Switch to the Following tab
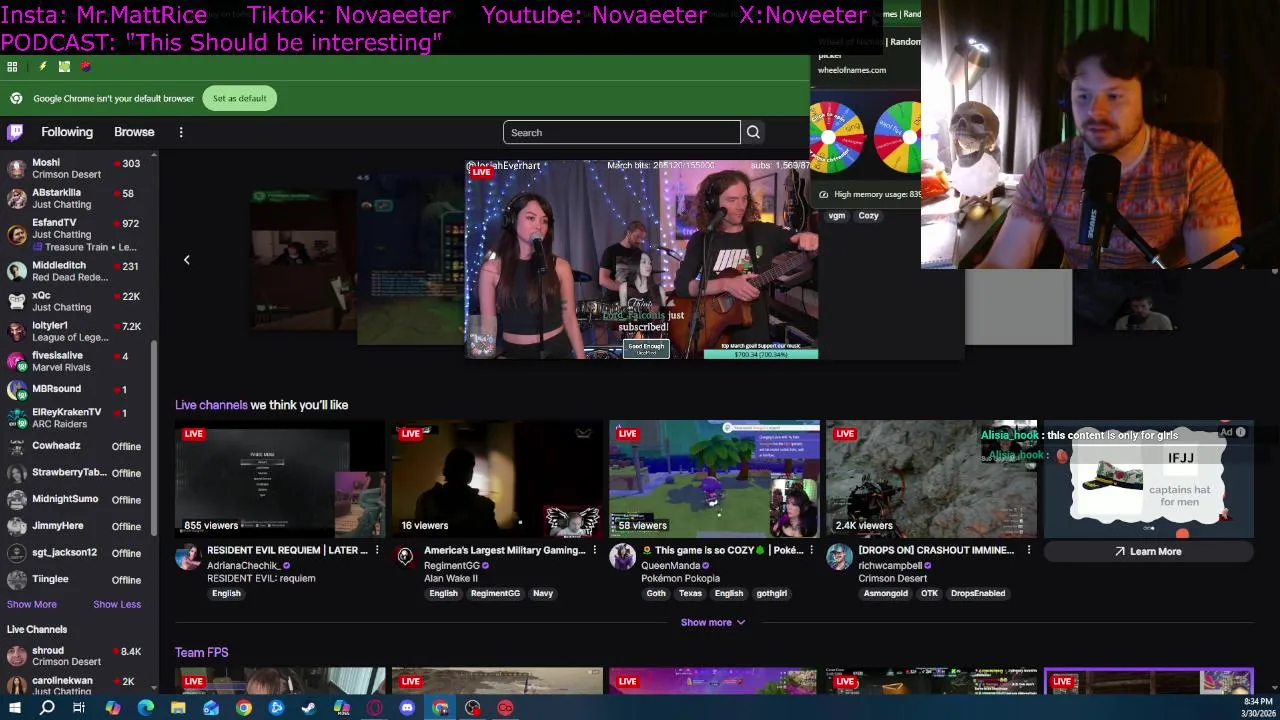The image size is (1280, 720). 67,132
